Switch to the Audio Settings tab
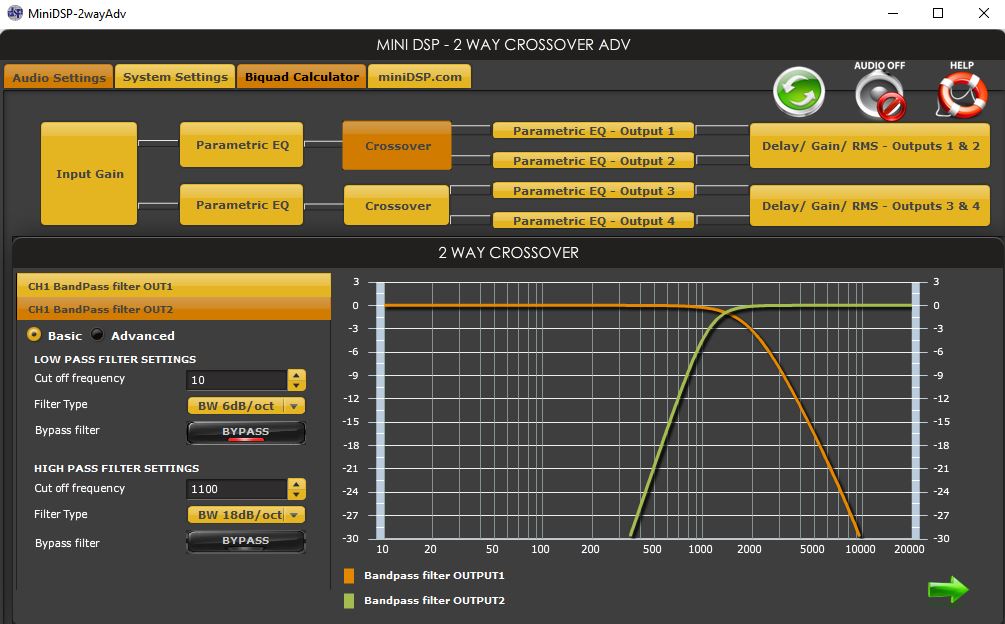Image resolution: width=1005 pixels, height=624 pixels. tap(59, 77)
